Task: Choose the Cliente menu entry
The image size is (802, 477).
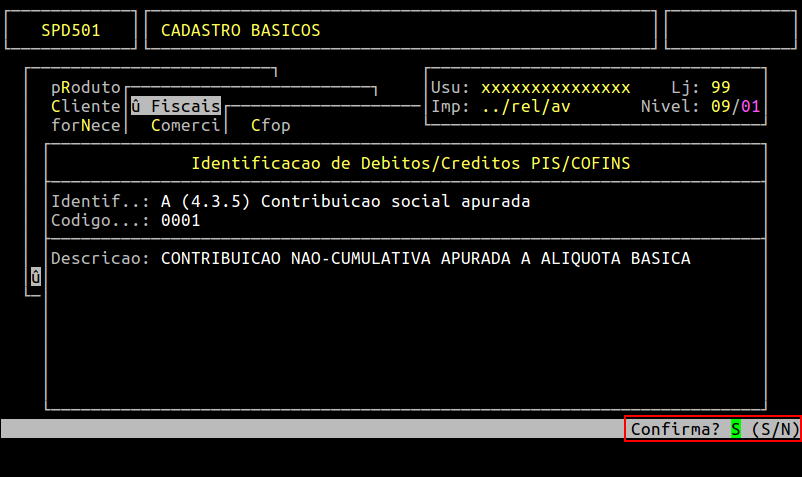Action: [86, 106]
